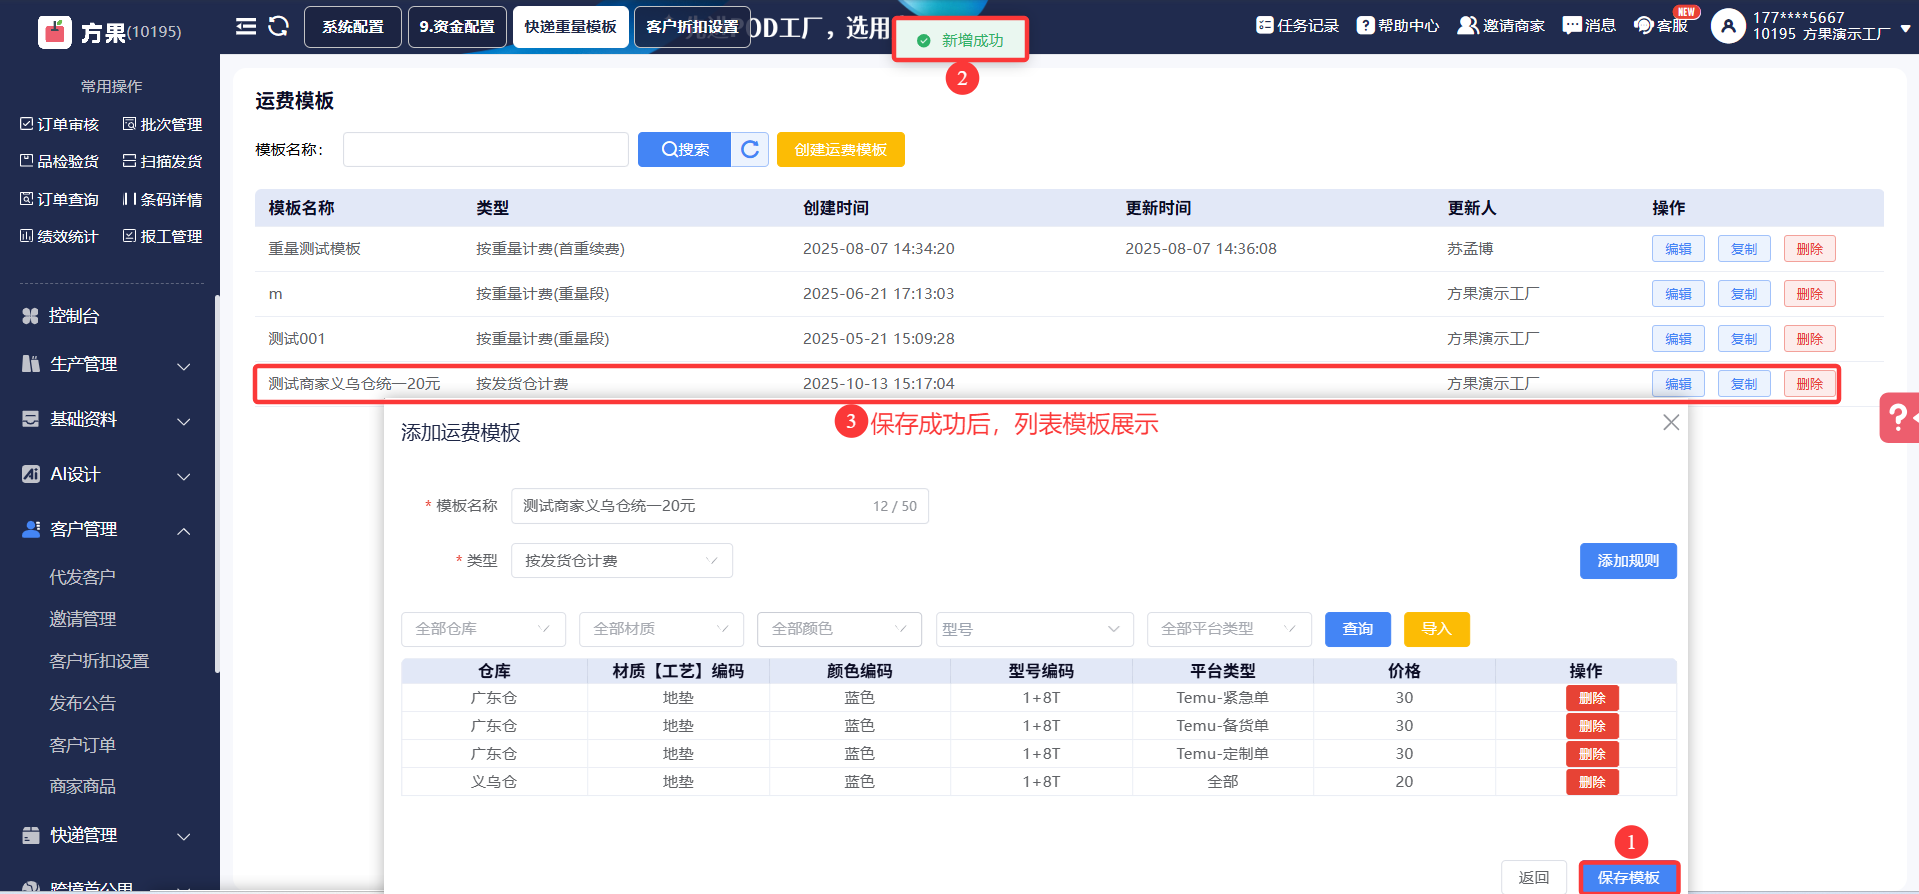Click the 保存模板 button
The height and width of the screenshot is (894, 1919).
pyautogui.click(x=1628, y=877)
